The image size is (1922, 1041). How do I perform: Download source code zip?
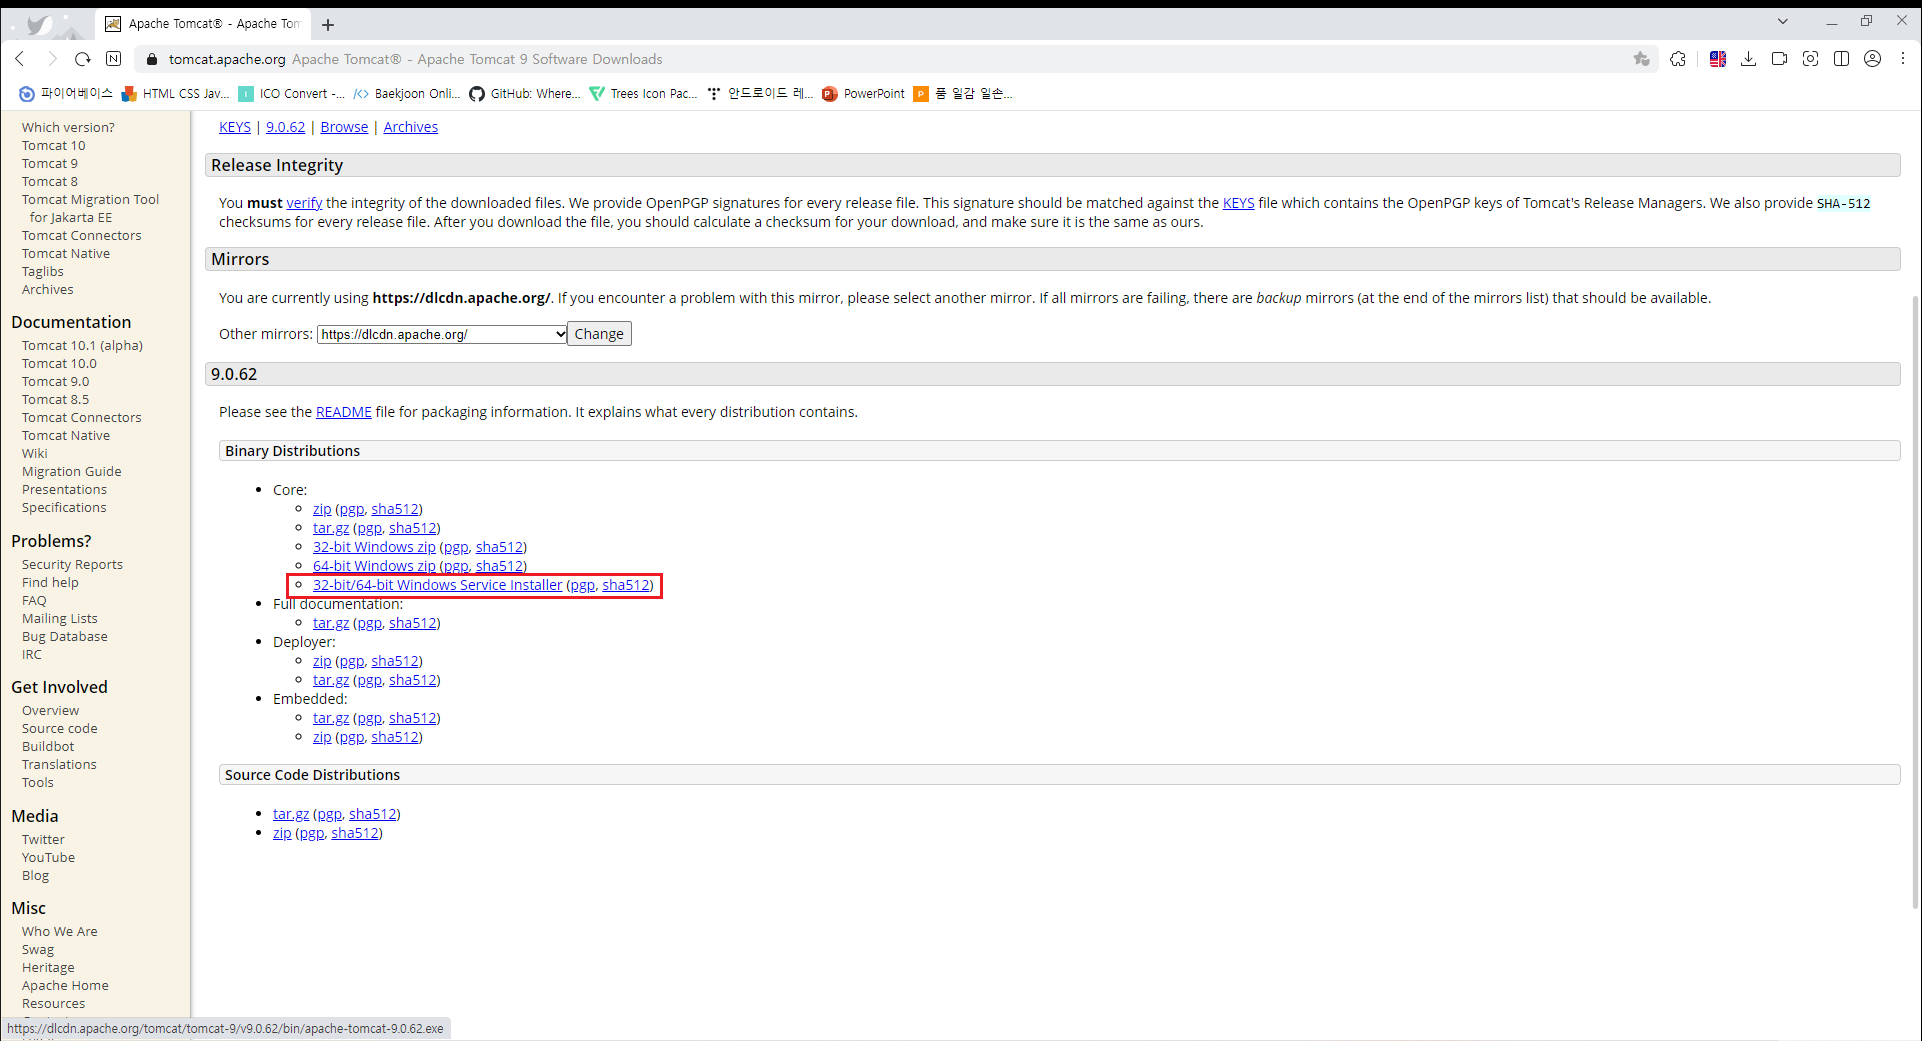tap(282, 833)
